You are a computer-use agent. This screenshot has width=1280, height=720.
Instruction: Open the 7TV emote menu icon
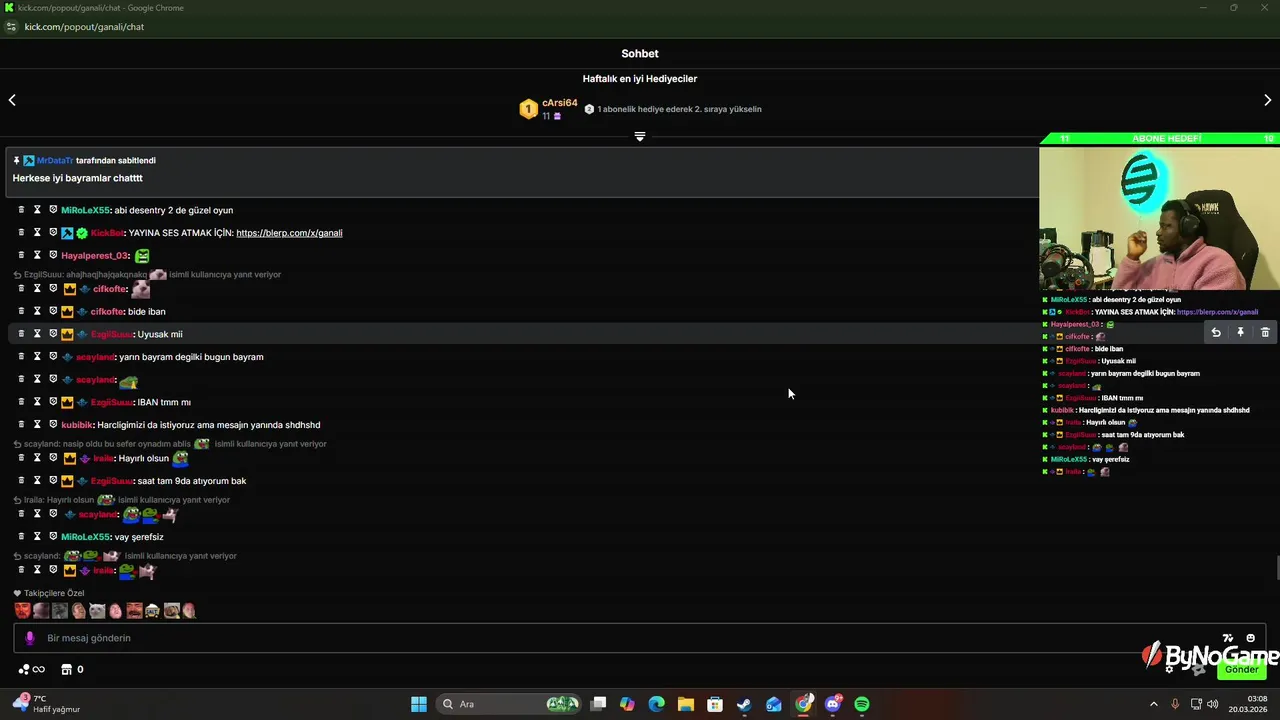pyautogui.click(x=1228, y=638)
